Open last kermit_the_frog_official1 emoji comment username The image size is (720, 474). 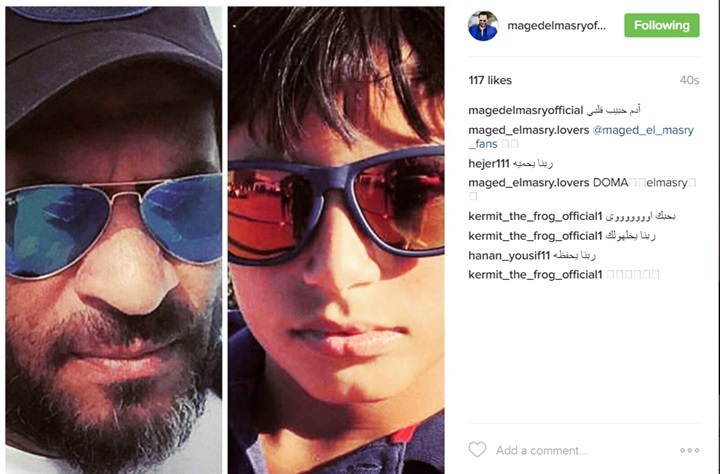click(535, 275)
